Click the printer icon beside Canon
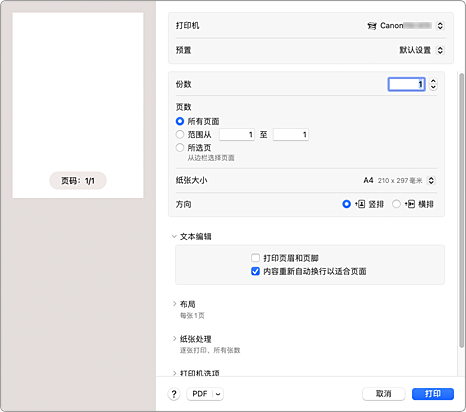The width and height of the screenshot is (466, 412). [372, 26]
